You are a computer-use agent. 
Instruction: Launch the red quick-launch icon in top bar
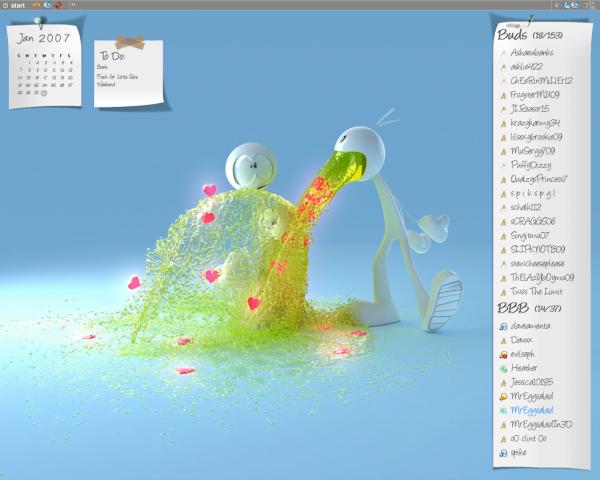click(x=59, y=5)
